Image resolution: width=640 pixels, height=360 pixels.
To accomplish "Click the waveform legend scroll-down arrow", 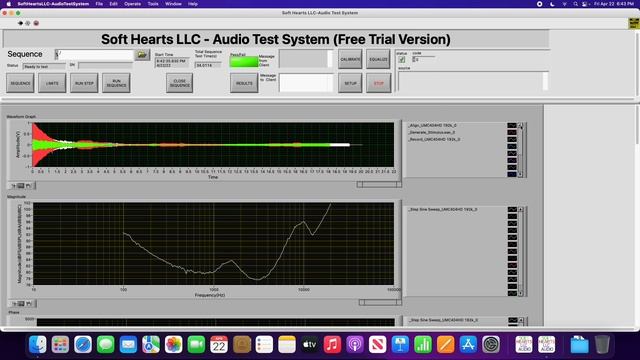I will [x=521, y=174].
